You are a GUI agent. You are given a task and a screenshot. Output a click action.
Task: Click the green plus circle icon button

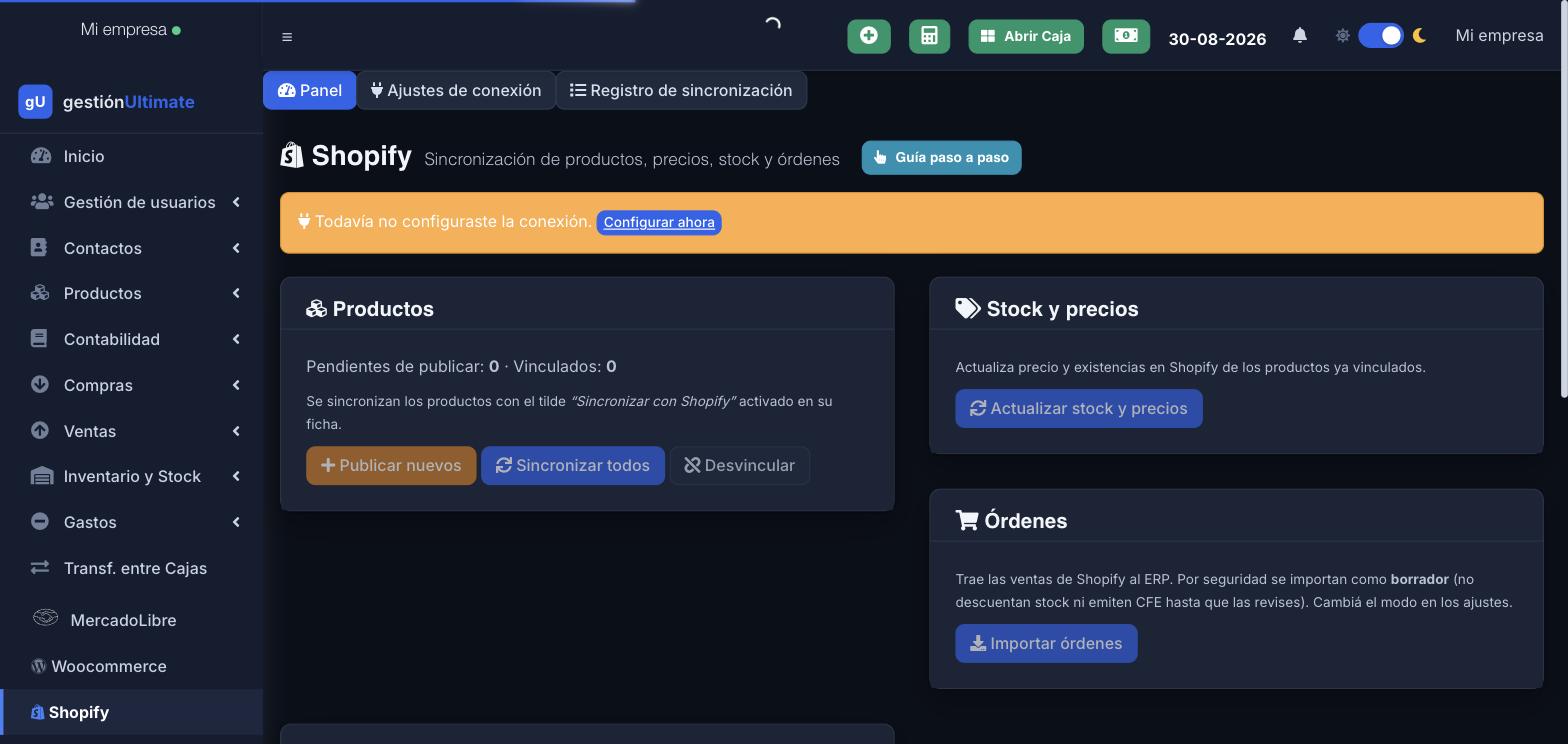tap(869, 36)
